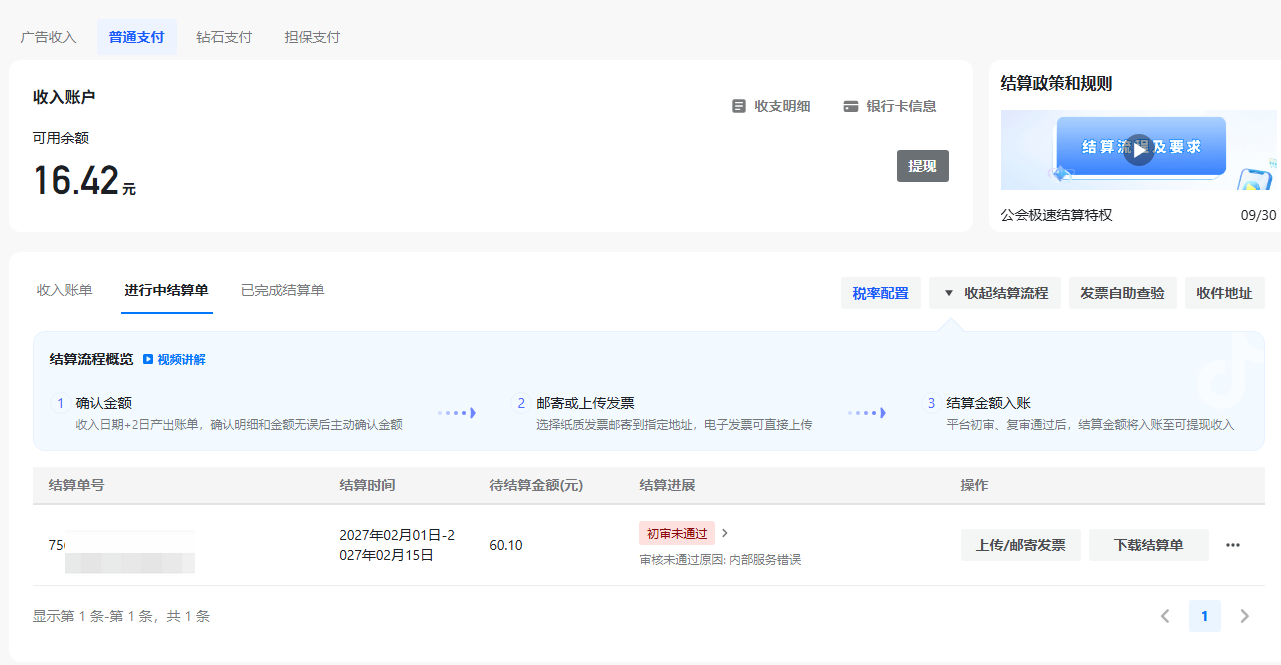Go to next page arrow

click(1245, 616)
